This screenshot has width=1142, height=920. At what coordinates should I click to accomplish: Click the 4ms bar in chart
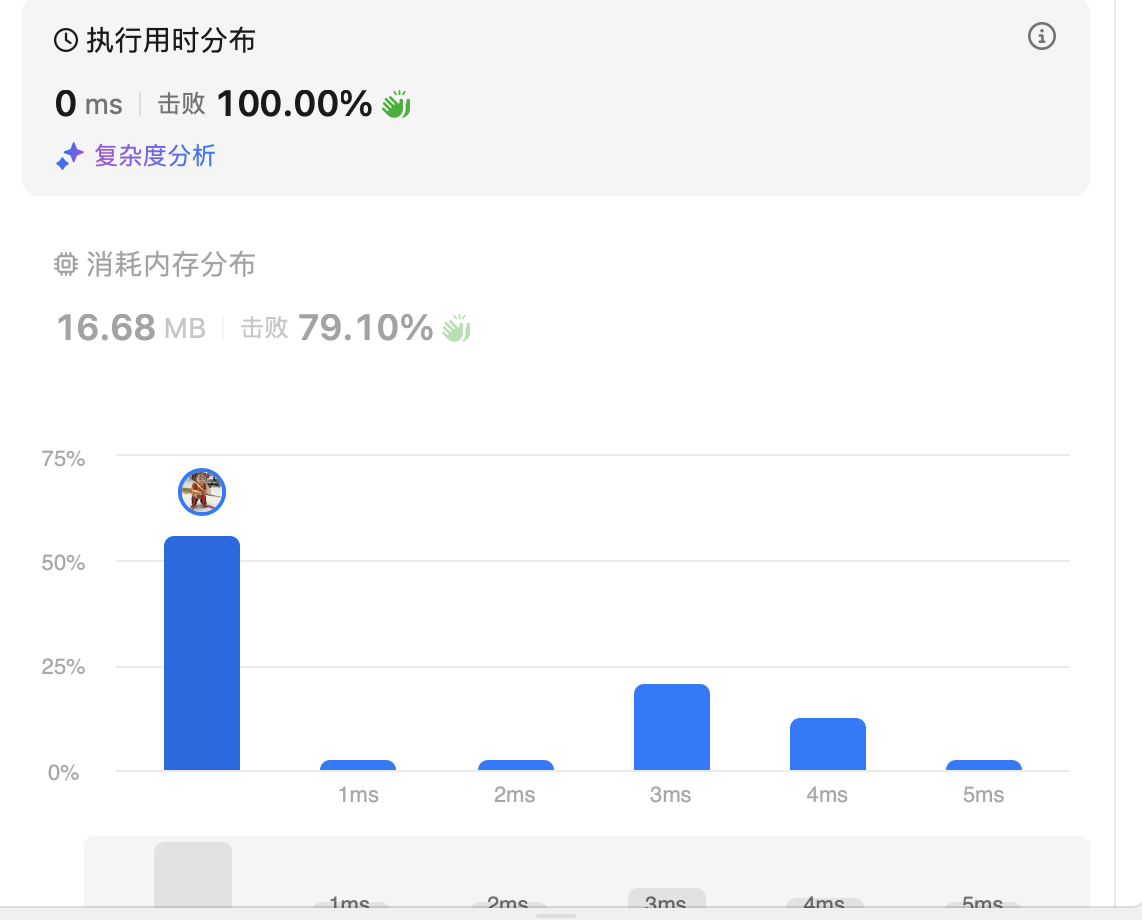[x=828, y=744]
